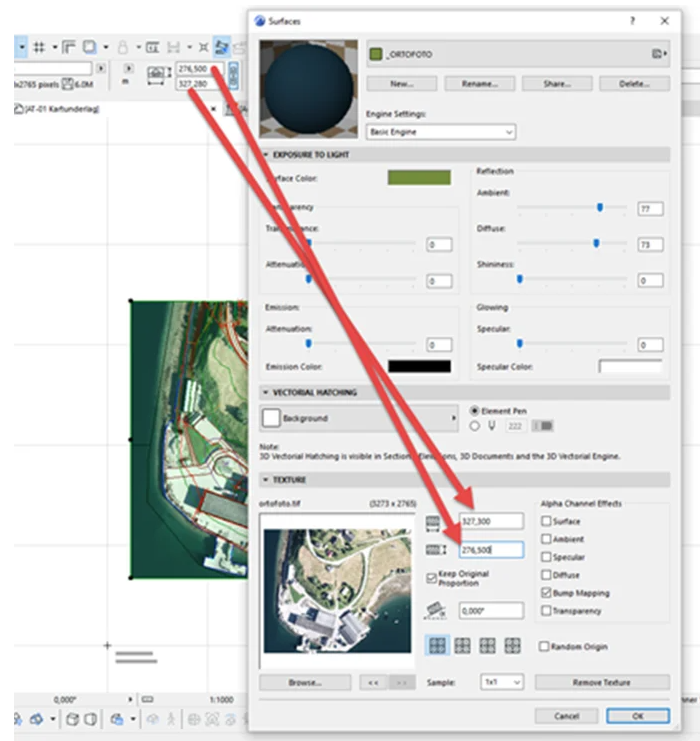
Task: Click the padlock icon in the toolbar
Action: click(x=124, y=47)
